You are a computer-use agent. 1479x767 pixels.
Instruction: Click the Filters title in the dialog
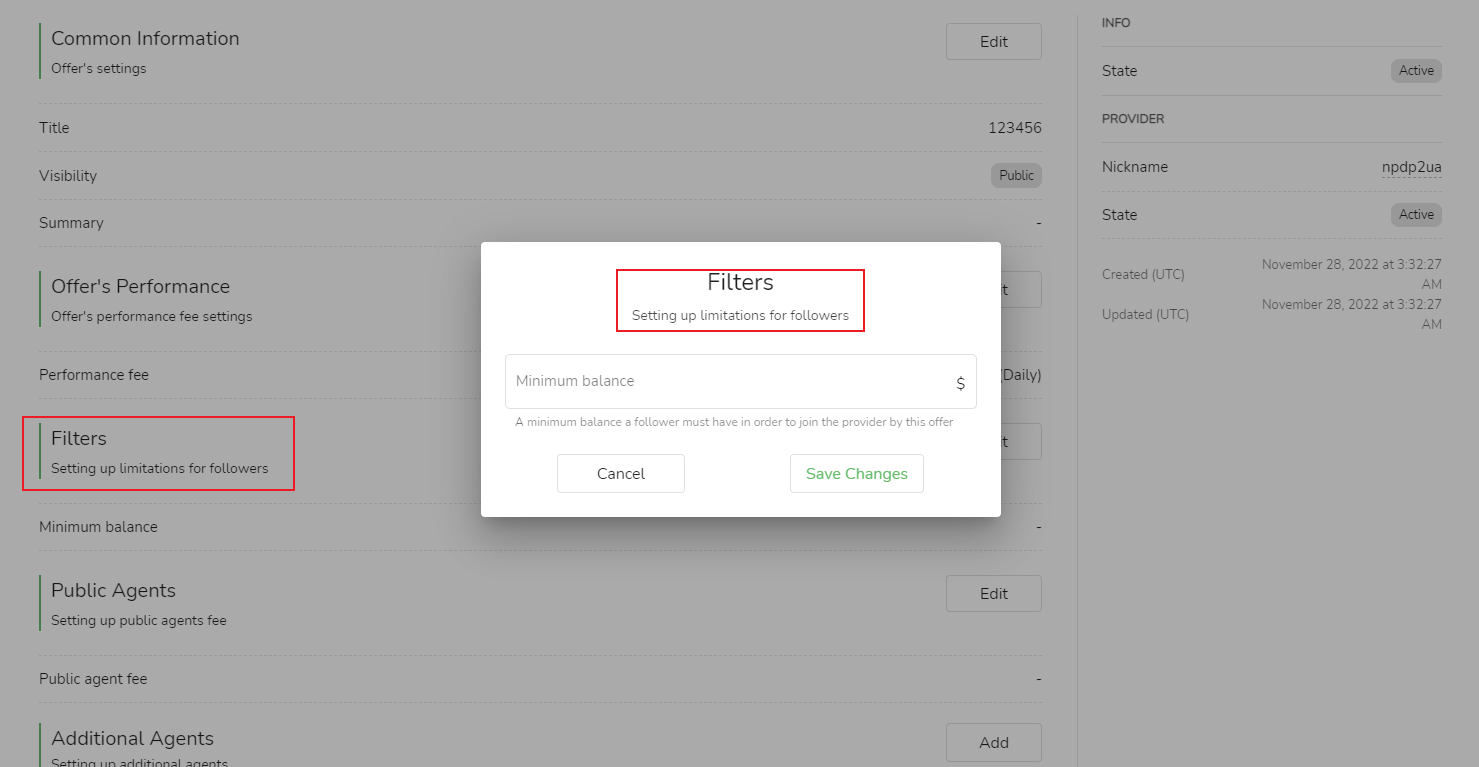click(740, 283)
